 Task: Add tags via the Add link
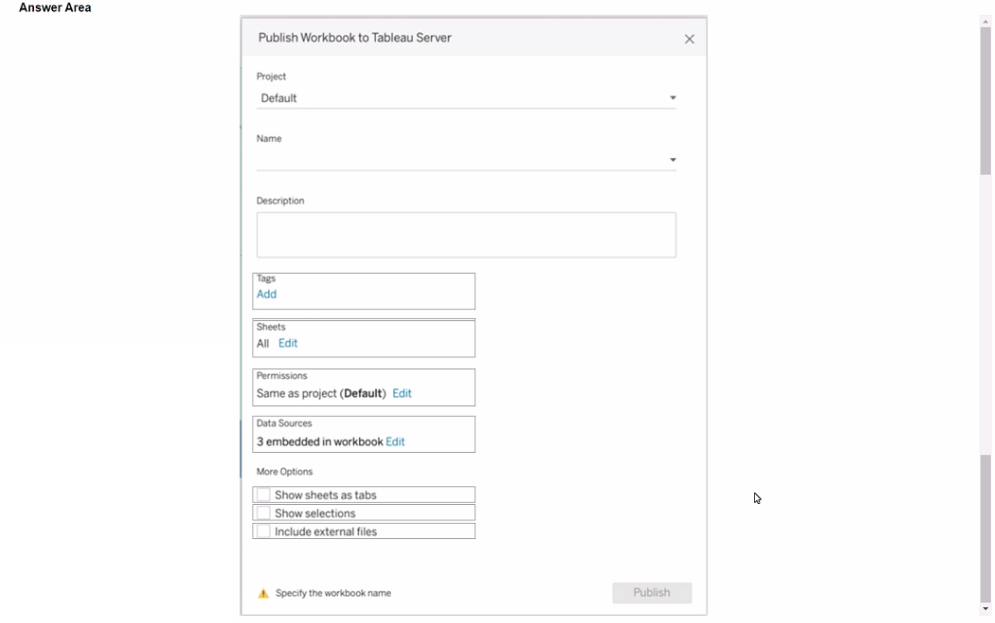(x=267, y=294)
